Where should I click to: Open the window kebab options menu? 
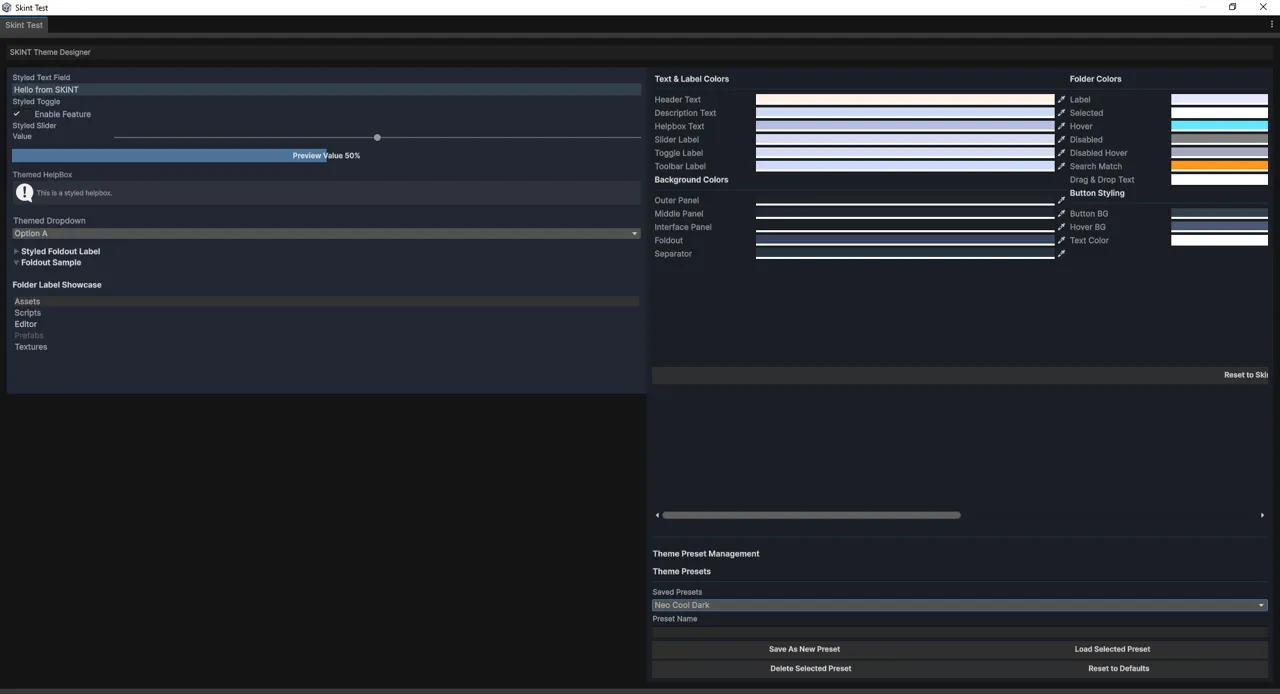tap(1271, 25)
